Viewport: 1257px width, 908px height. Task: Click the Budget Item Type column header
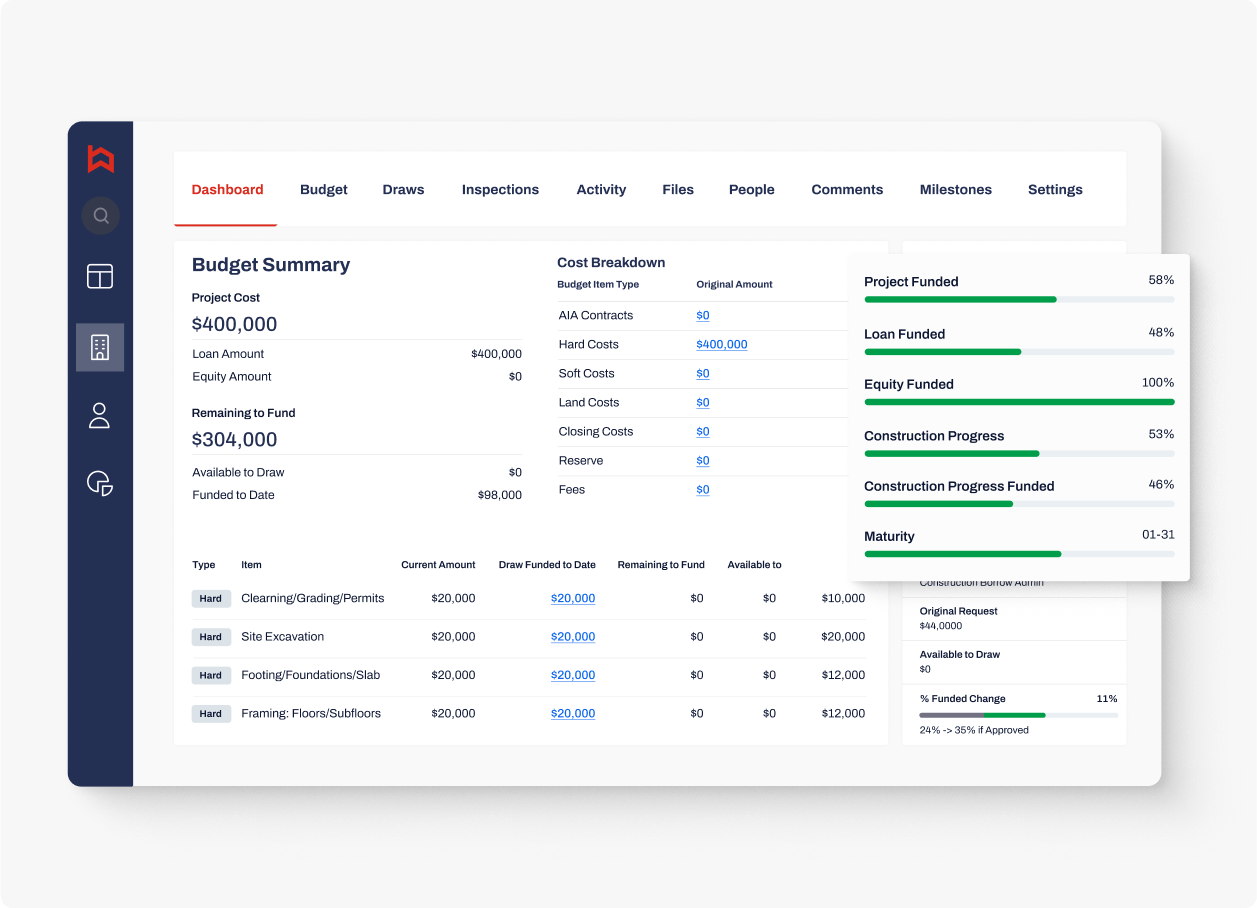pos(598,285)
